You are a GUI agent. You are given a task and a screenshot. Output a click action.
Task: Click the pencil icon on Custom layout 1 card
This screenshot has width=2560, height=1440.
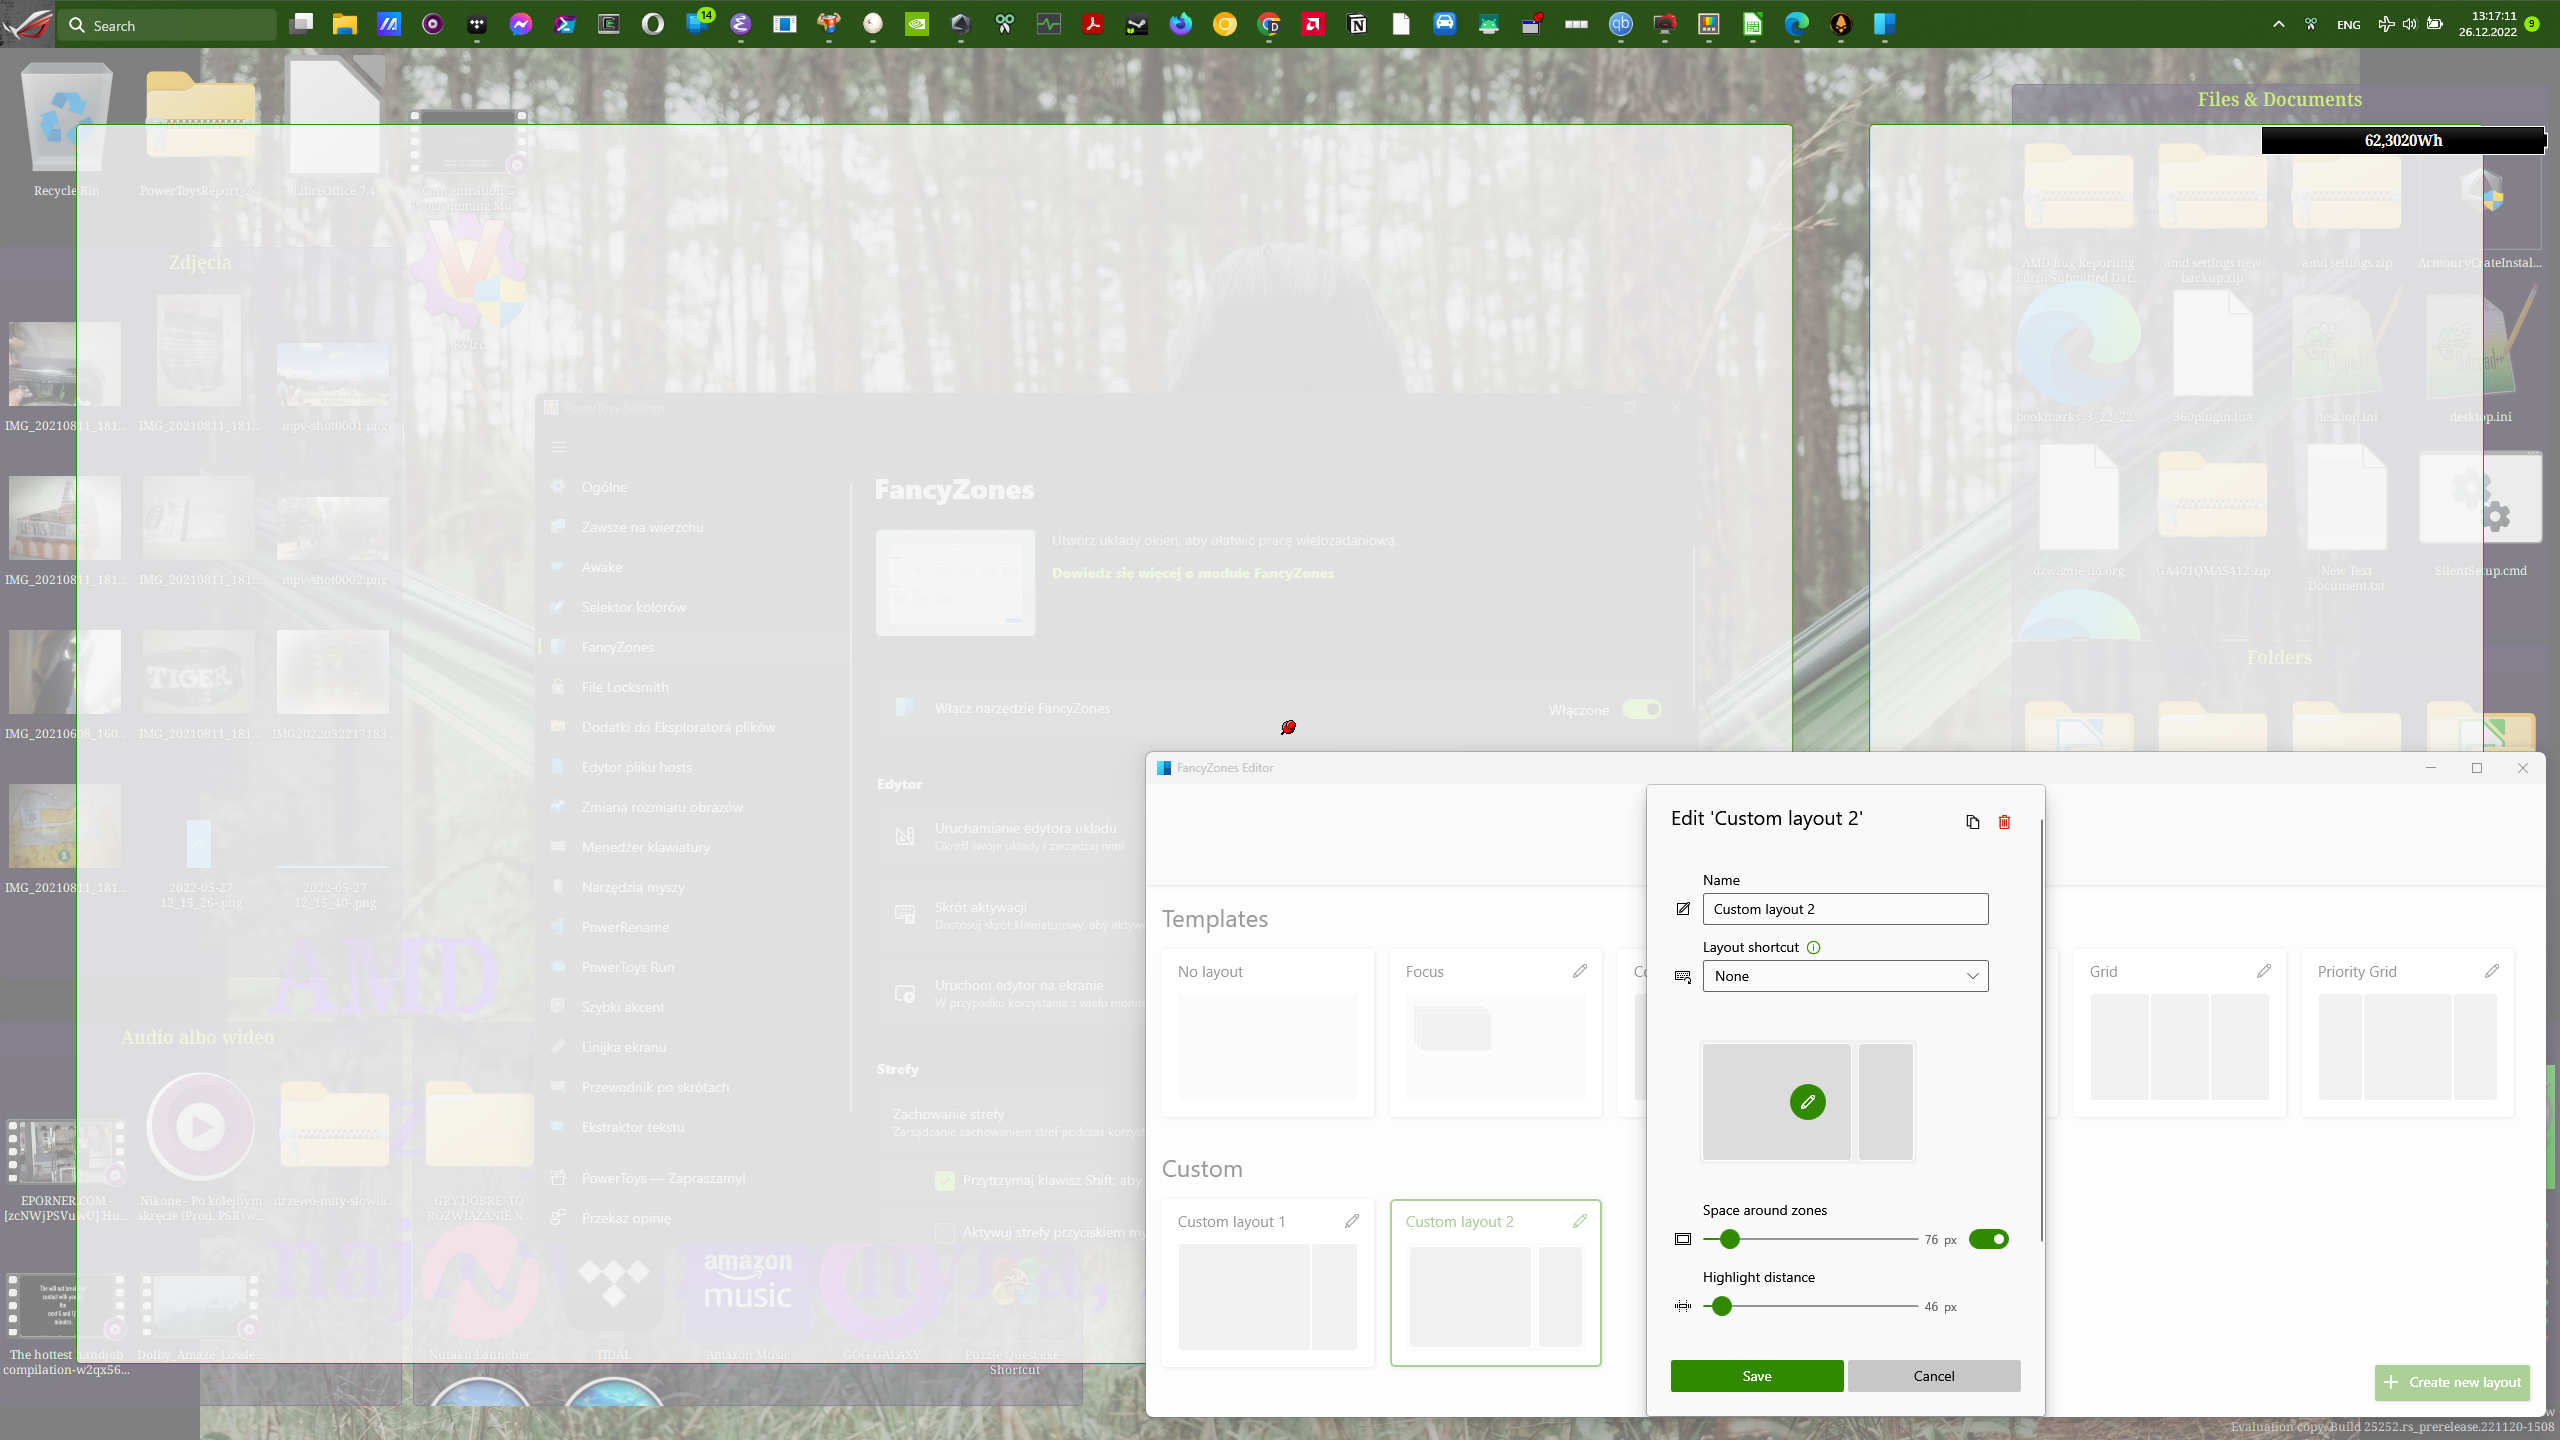tap(1351, 1220)
